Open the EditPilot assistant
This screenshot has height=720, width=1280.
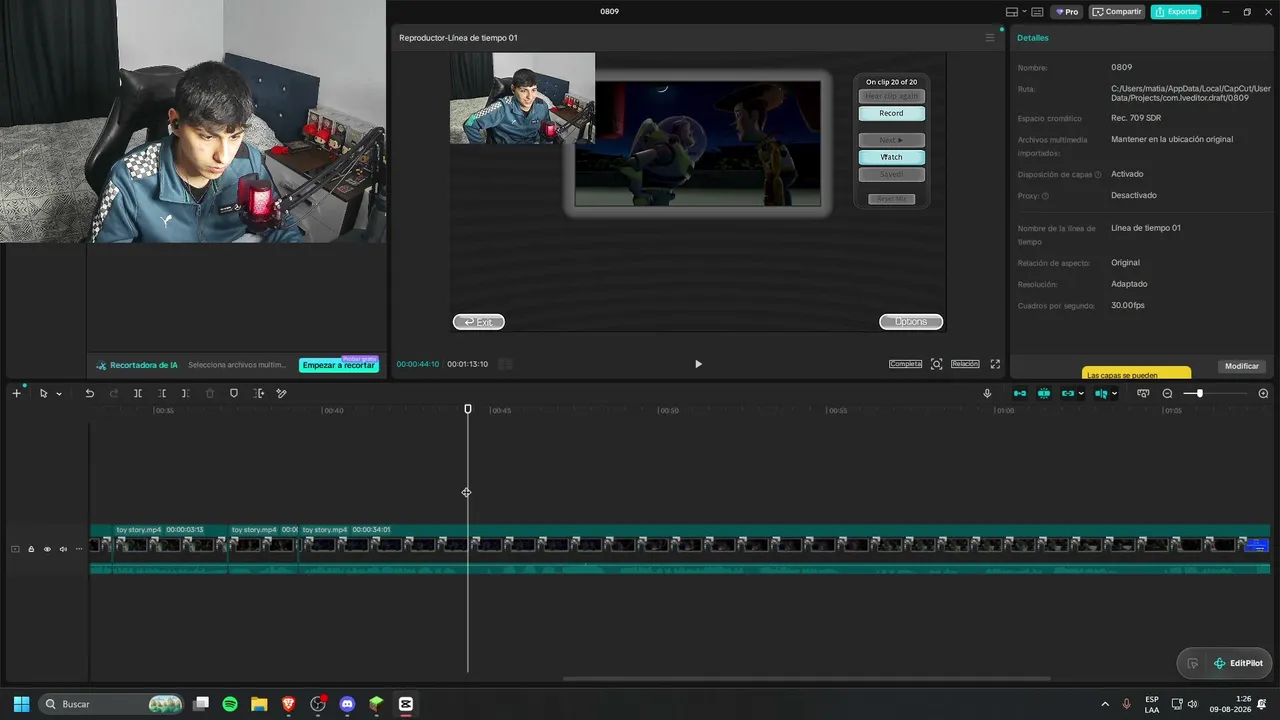(1238, 663)
